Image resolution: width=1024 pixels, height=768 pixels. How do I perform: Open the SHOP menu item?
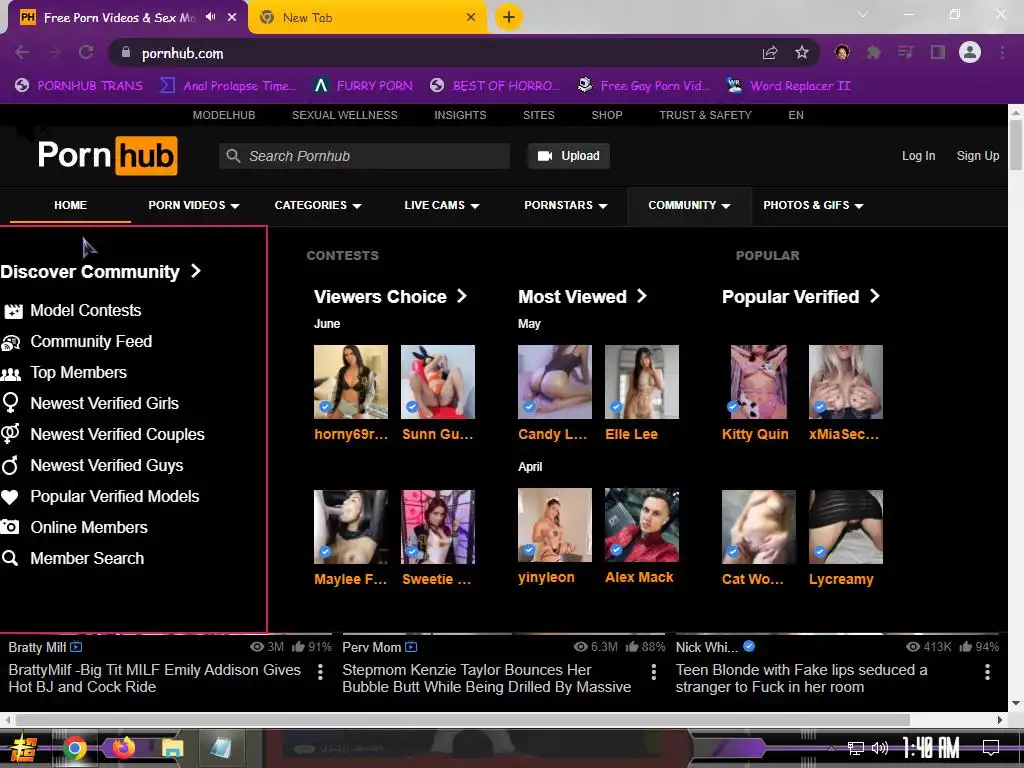pos(607,115)
